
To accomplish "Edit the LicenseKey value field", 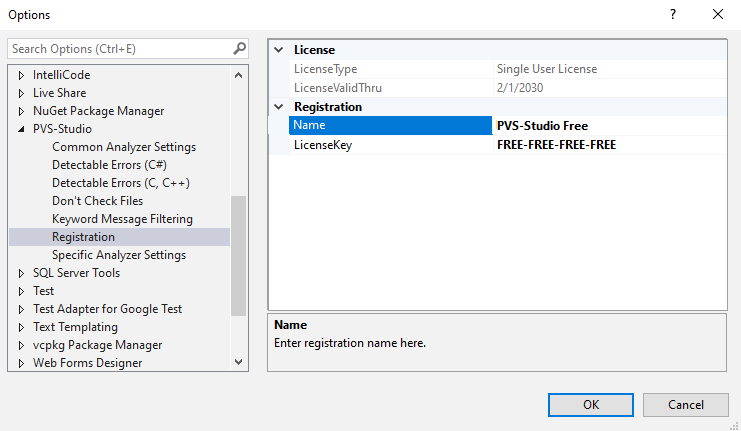I will (x=608, y=145).
